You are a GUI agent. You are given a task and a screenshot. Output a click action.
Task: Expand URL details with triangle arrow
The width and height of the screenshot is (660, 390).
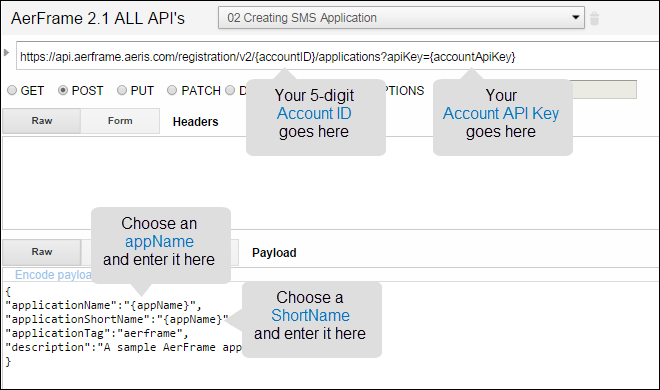[x=6, y=53]
